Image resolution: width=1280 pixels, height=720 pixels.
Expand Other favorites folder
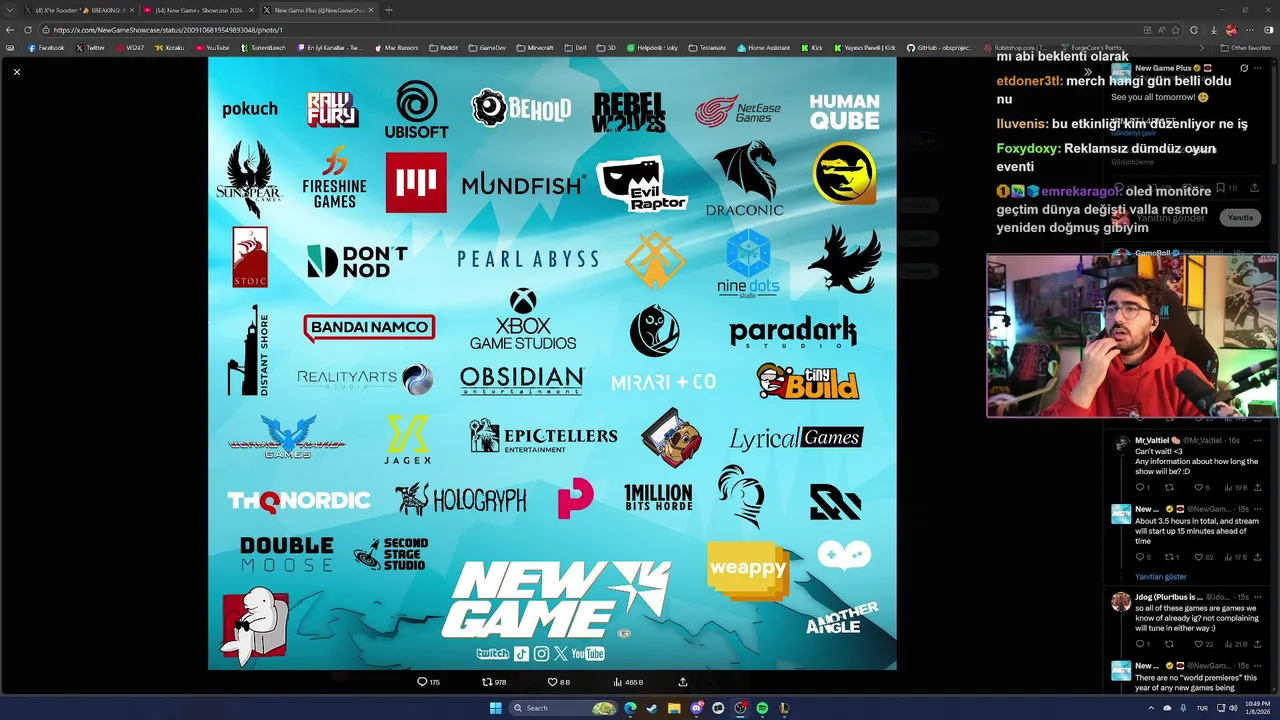click(x=1247, y=48)
